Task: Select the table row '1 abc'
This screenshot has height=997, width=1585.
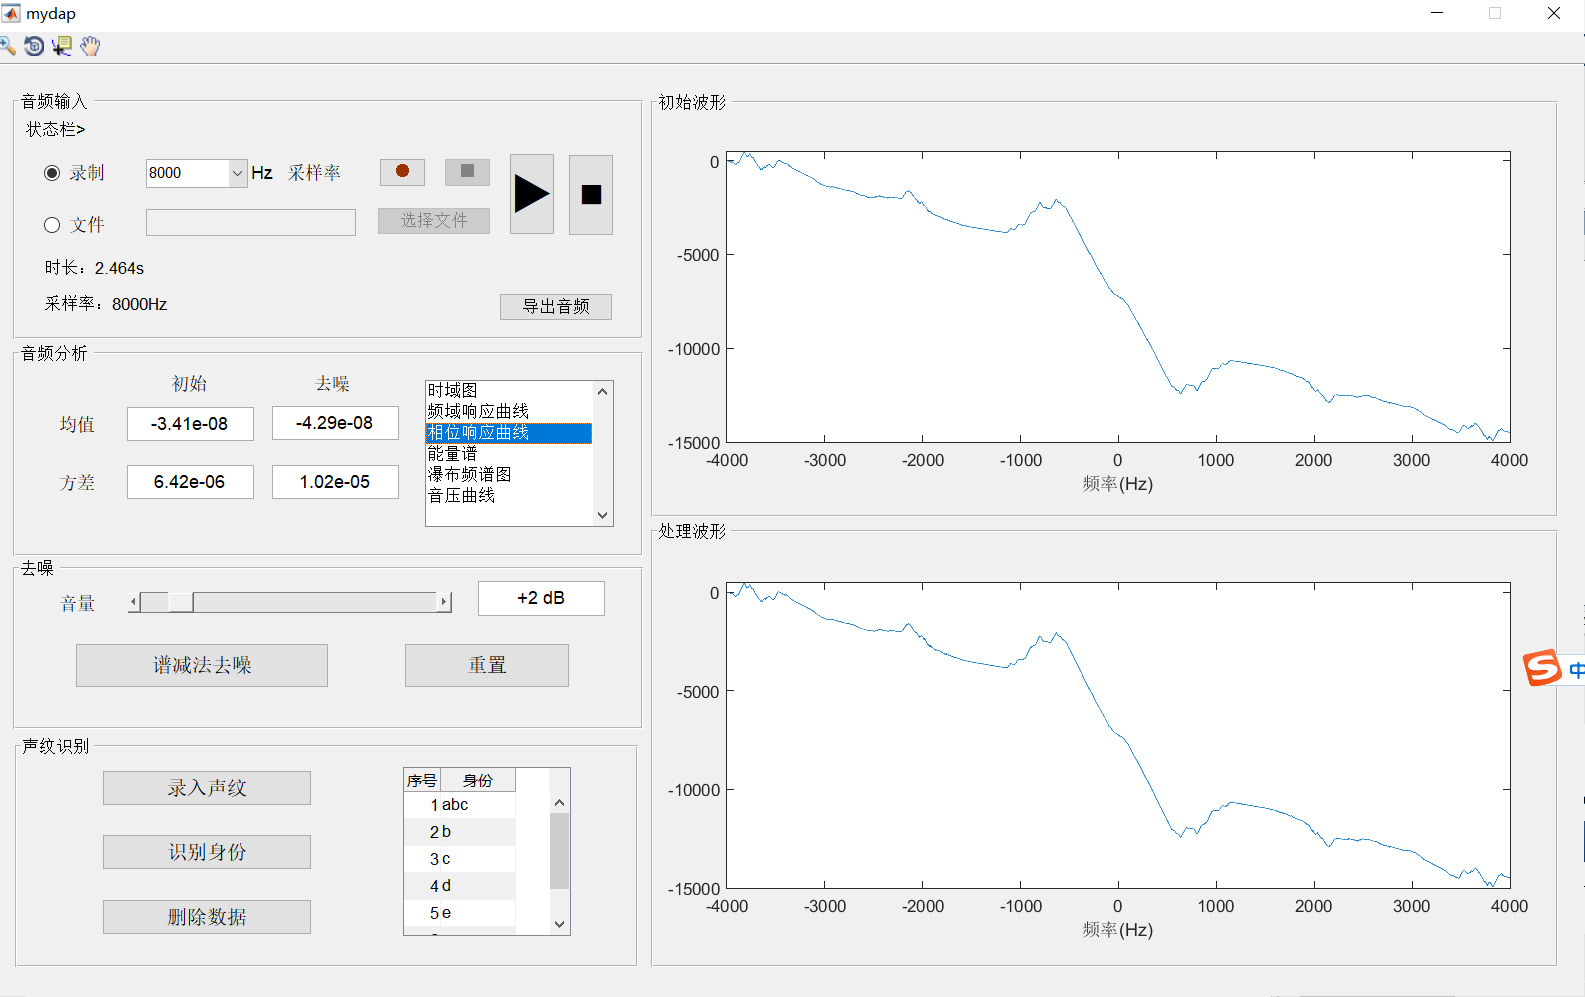Action: [x=460, y=805]
